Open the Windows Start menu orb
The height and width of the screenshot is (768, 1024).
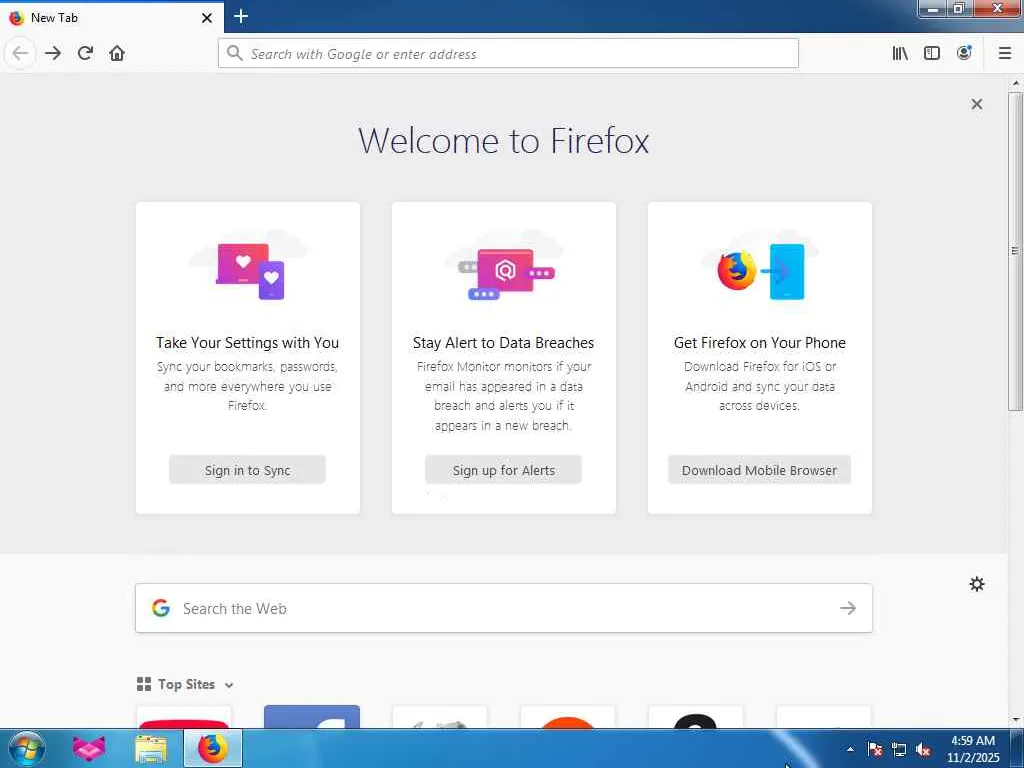[27, 748]
